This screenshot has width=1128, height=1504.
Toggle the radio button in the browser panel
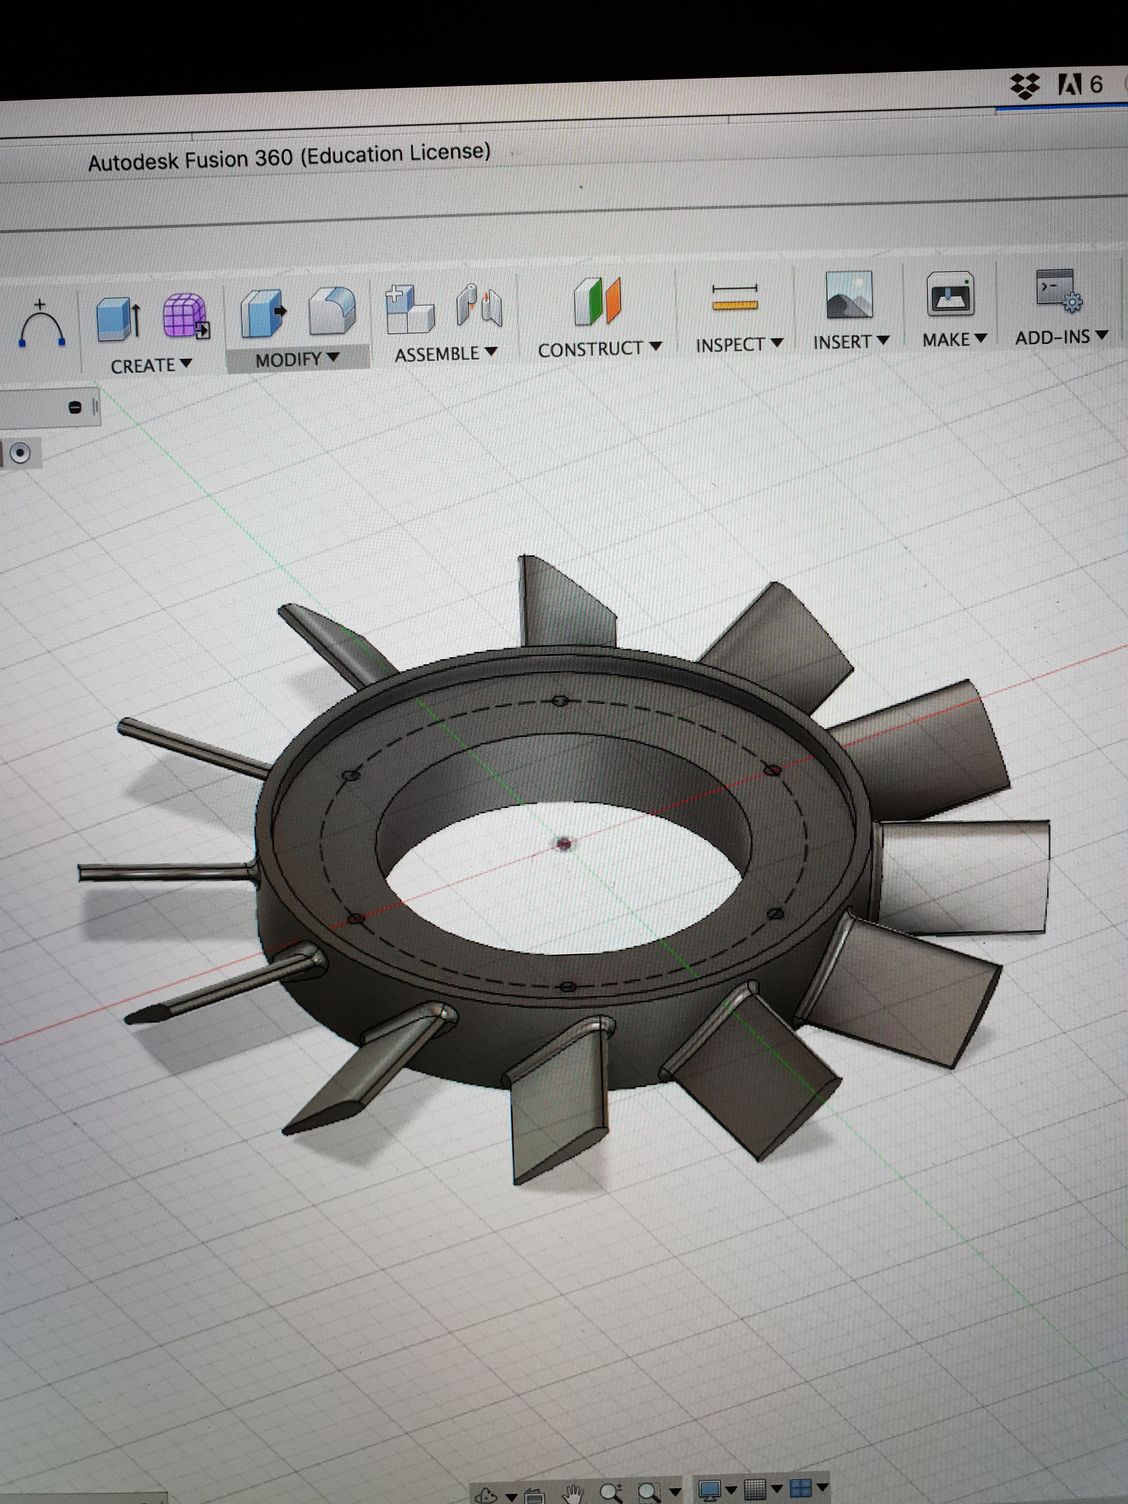(x=21, y=453)
